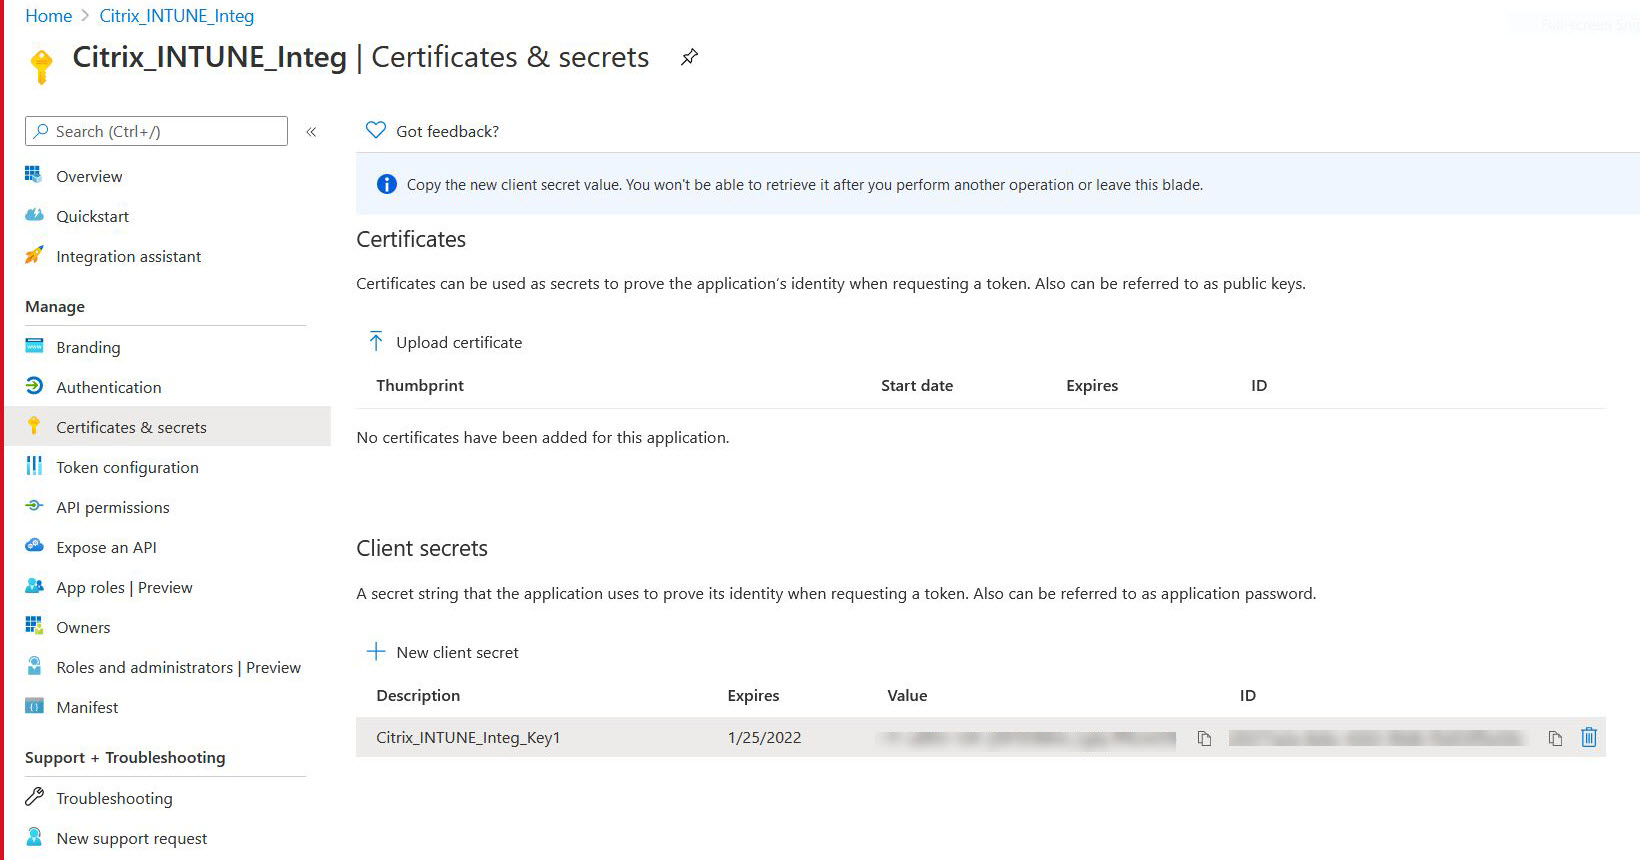
Task: Click the Roles and administrators icon
Action: click(34, 666)
